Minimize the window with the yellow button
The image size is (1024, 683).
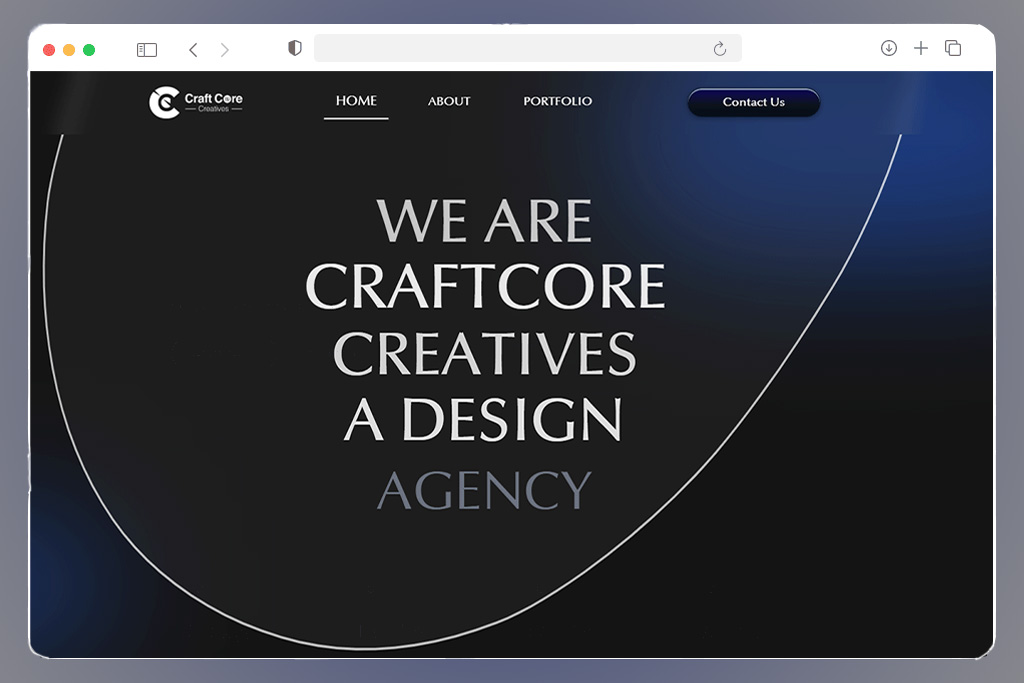69,50
